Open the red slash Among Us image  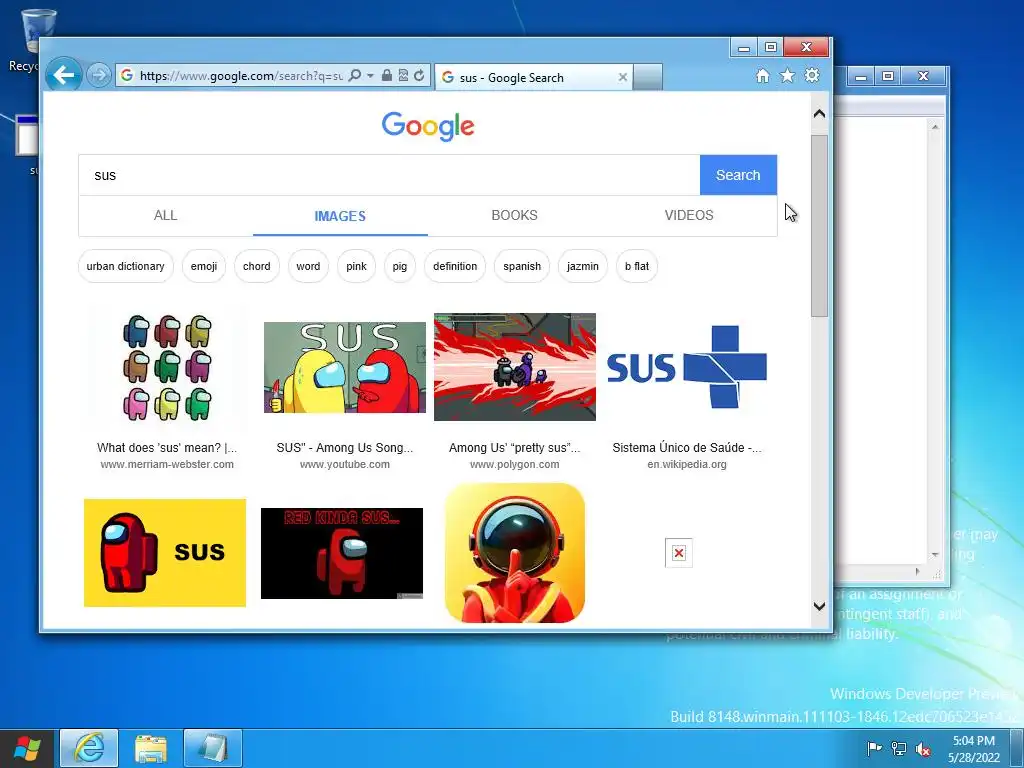click(515, 367)
